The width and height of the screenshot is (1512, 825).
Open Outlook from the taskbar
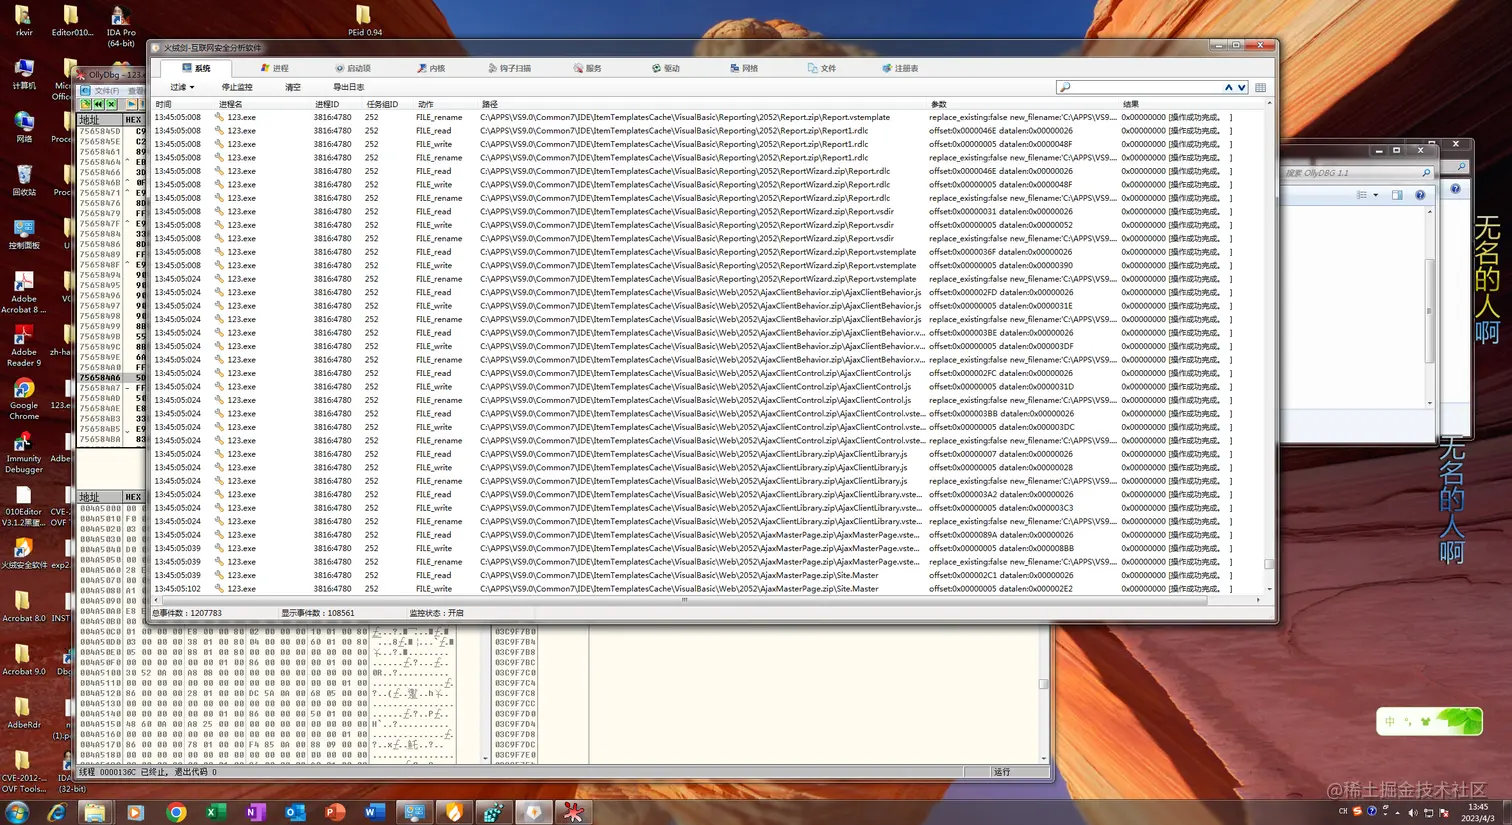coord(295,812)
